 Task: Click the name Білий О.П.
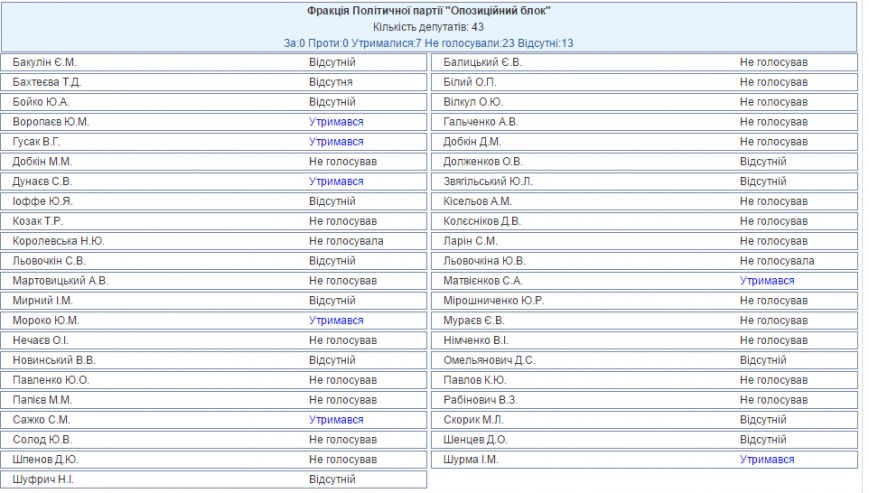pyautogui.click(x=470, y=83)
